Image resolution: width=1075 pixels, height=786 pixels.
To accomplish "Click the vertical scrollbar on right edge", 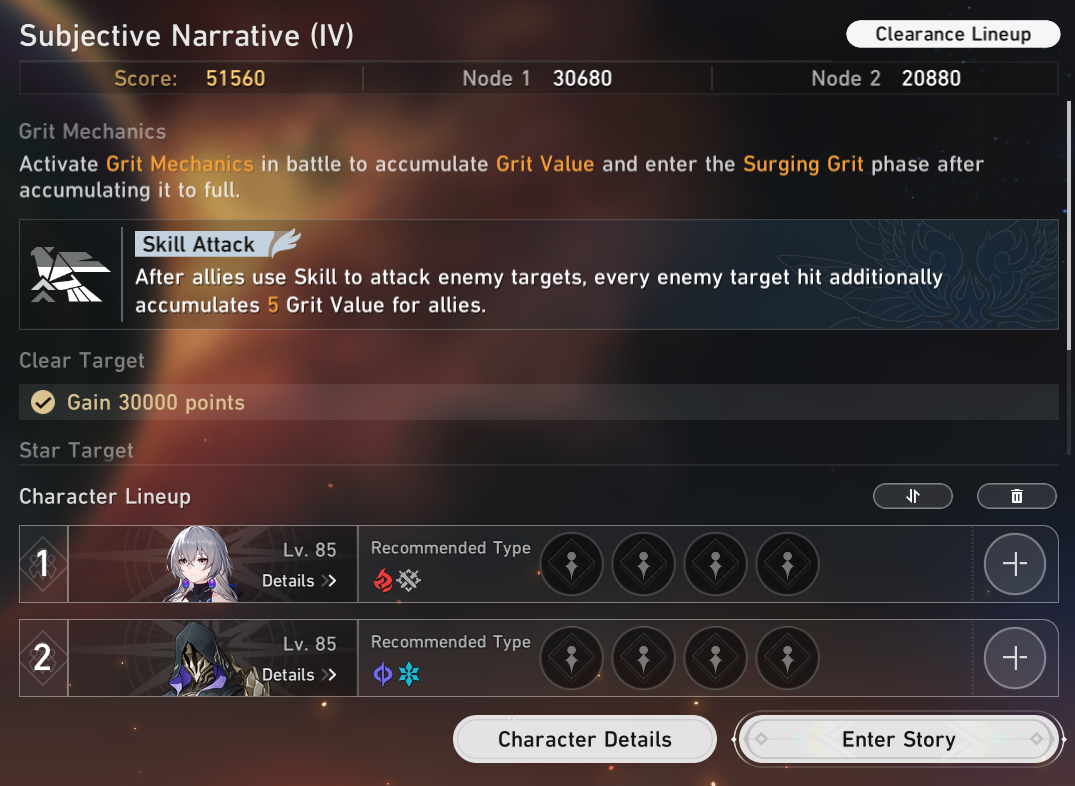I will (x=1069, y=278).
